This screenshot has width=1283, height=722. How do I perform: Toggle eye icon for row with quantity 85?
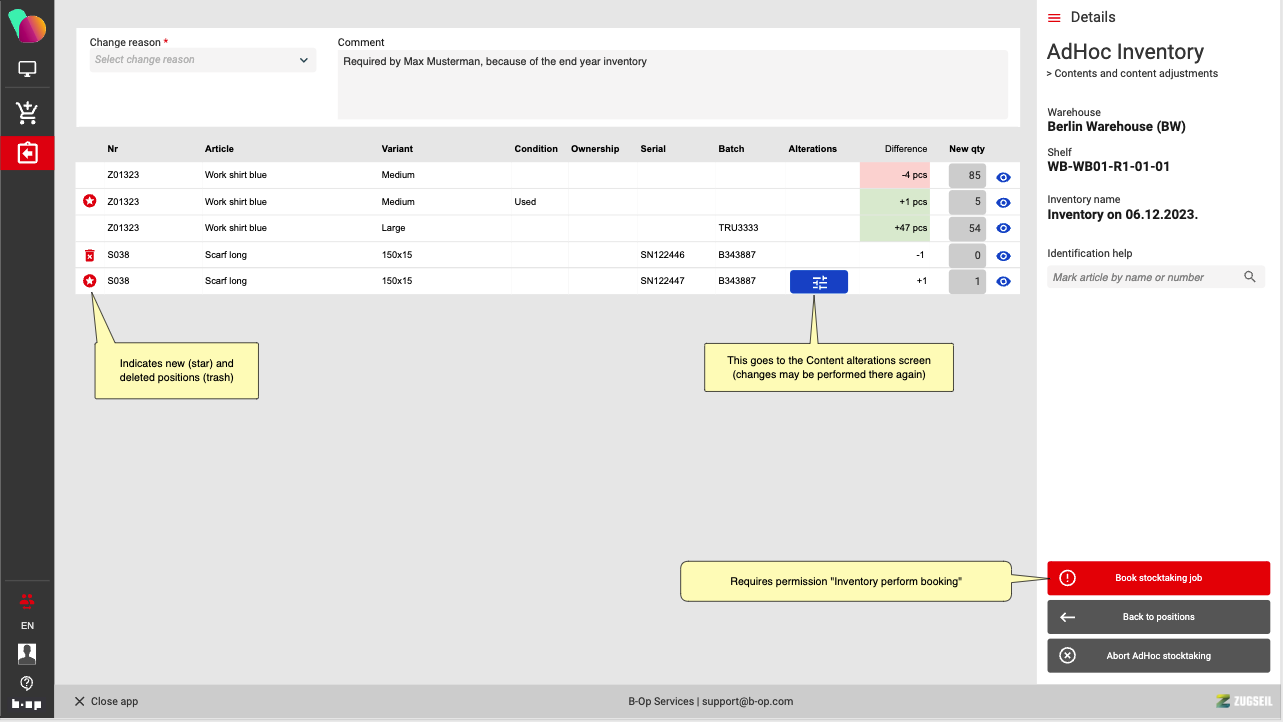point(1003,176)
